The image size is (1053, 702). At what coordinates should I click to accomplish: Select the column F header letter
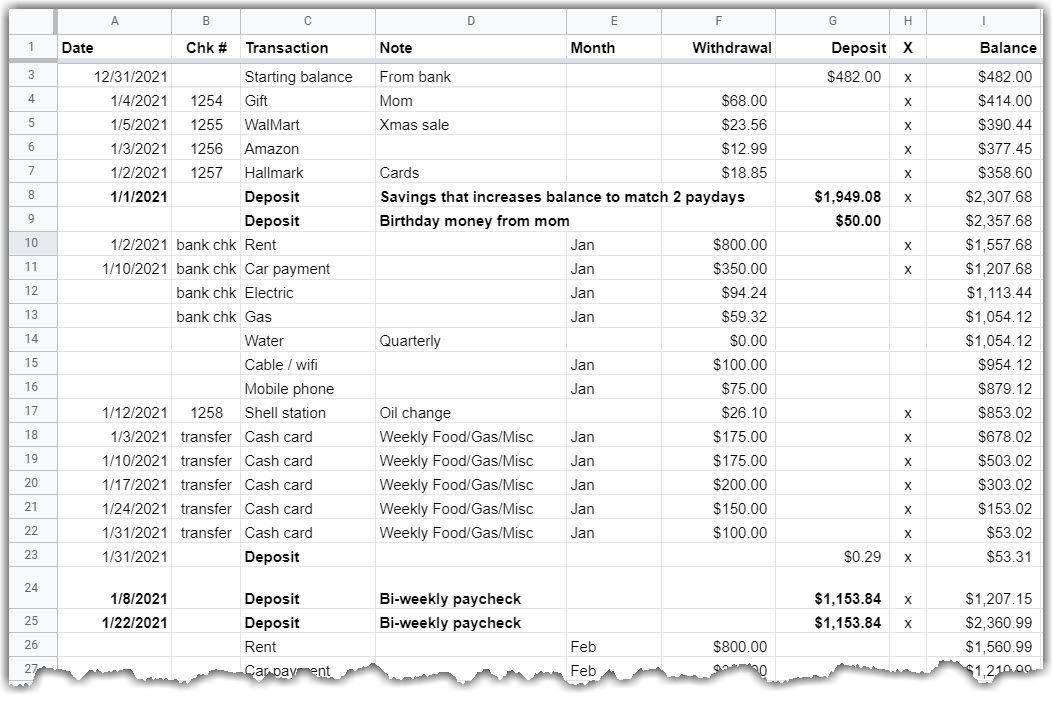point(718,21)
